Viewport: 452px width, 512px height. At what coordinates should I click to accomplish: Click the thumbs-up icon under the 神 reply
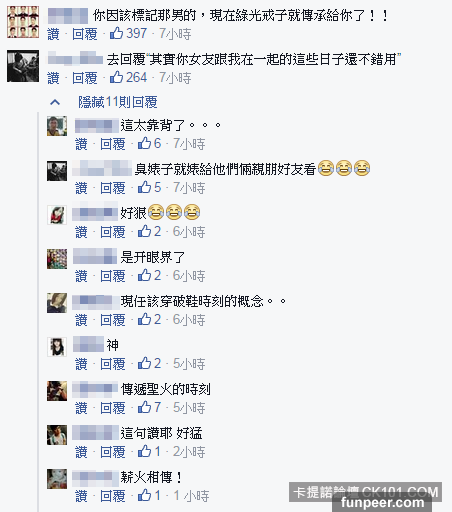[x=145, y=363]
